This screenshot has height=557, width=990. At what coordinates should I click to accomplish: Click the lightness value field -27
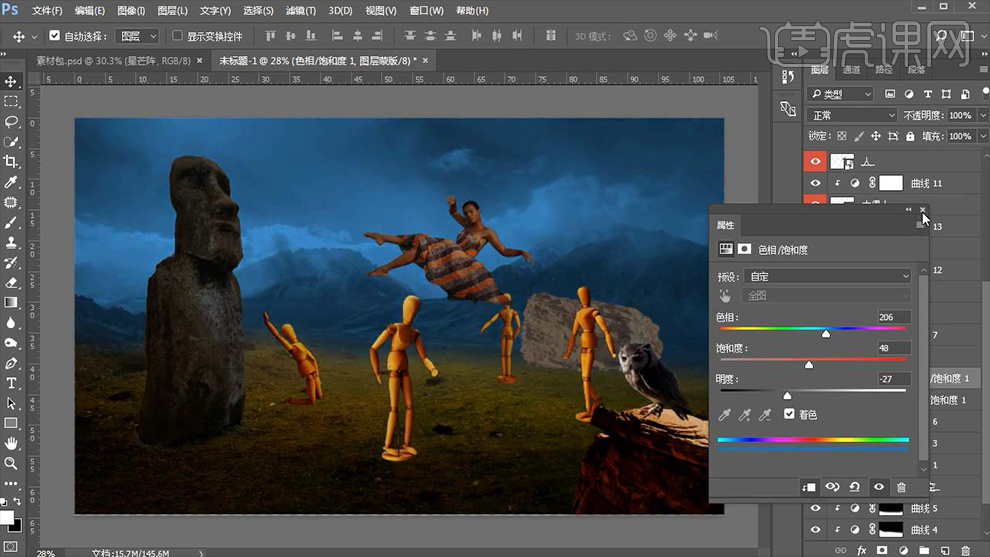coord(893,379)
